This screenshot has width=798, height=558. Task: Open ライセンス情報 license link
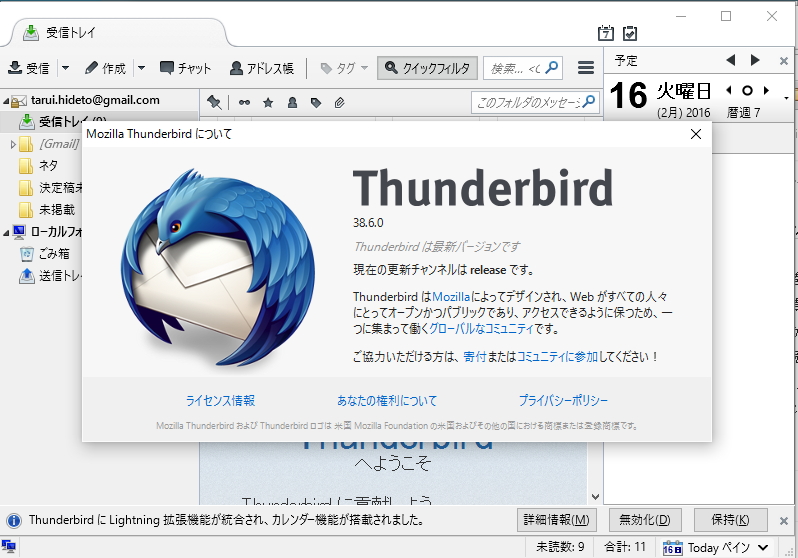click(x=220, y=401)
